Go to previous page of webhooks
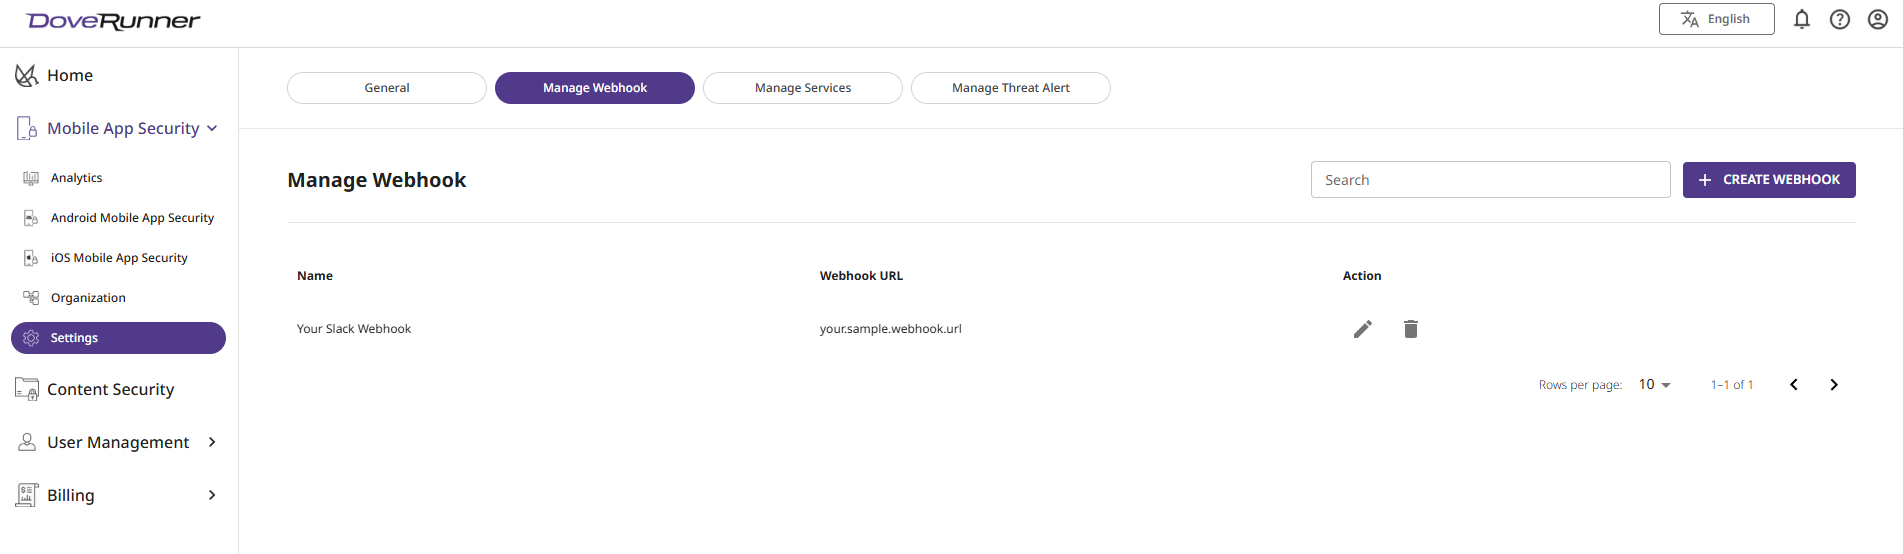 click(1794, 385)
